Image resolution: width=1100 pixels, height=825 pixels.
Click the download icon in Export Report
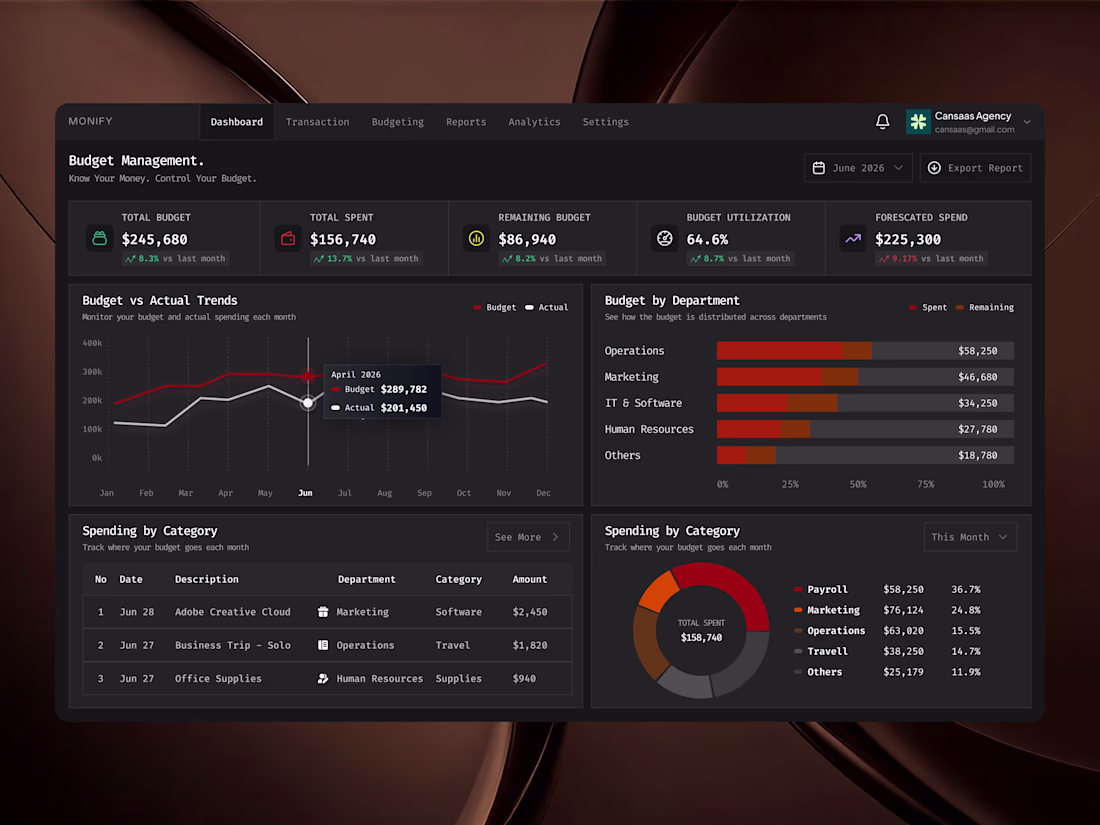(934, 168)
